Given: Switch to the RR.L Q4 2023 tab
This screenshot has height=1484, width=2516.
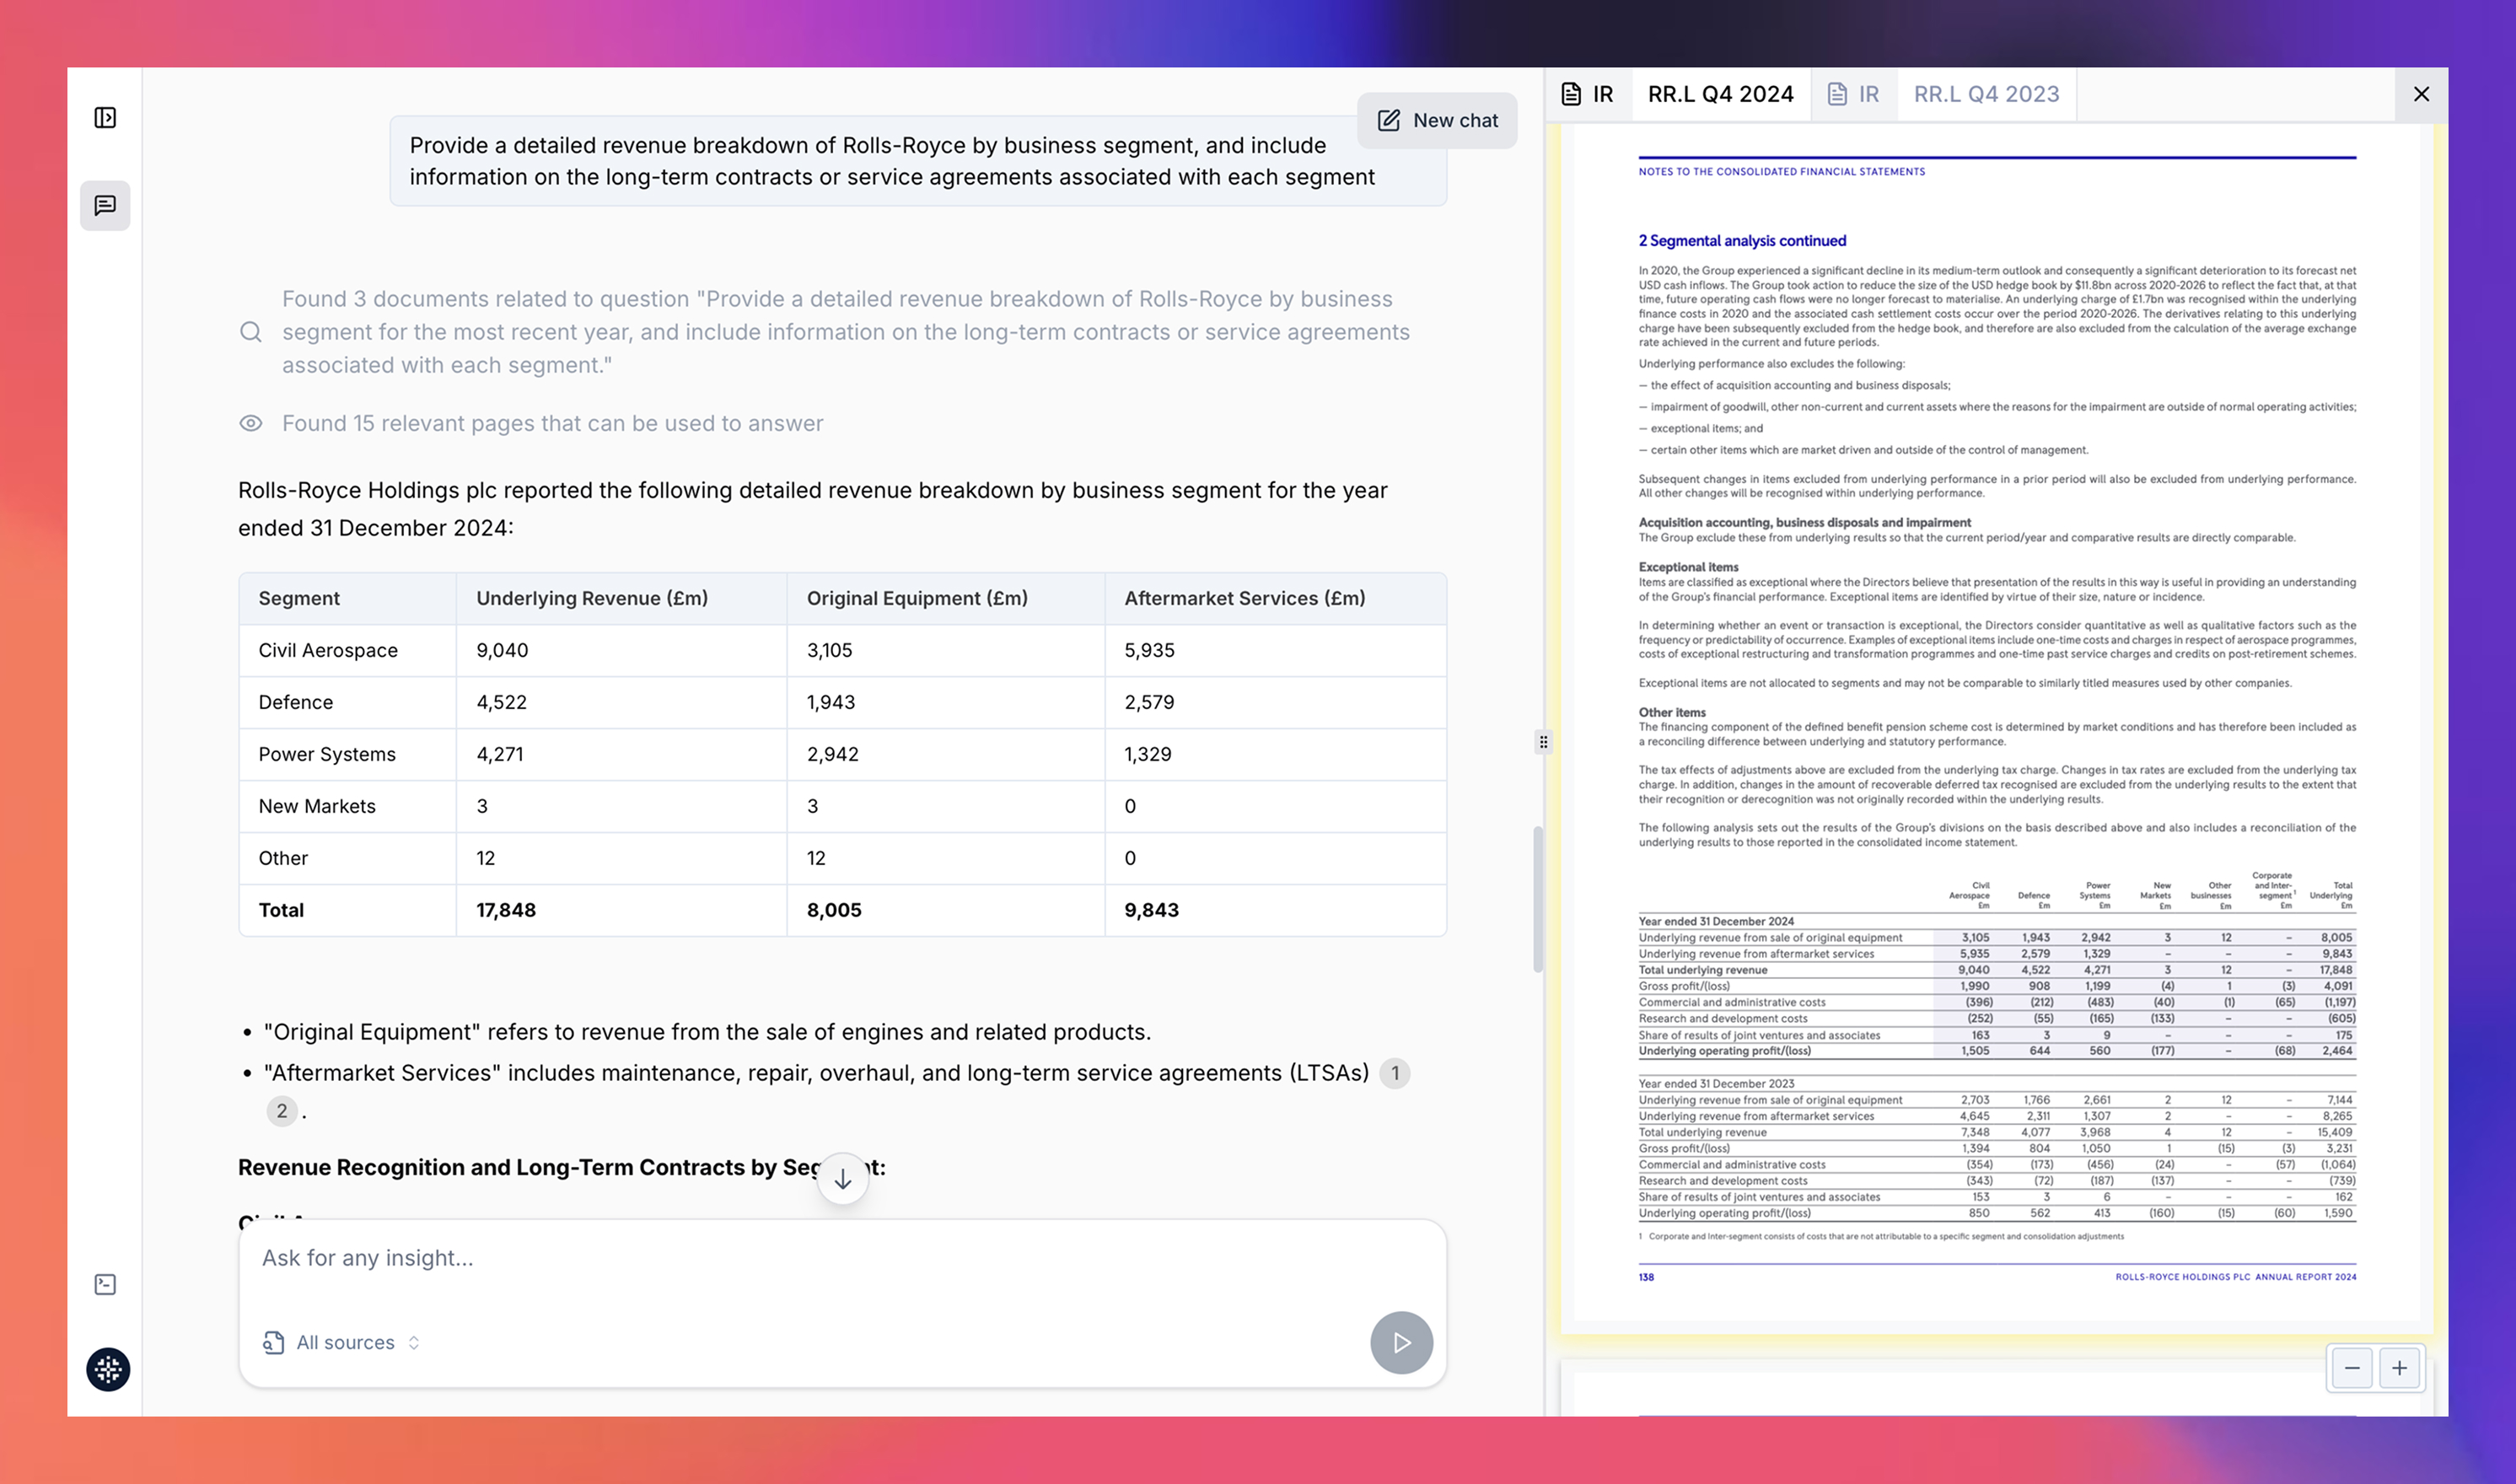Looking at the screenshot, I should tap(1986, 94).
